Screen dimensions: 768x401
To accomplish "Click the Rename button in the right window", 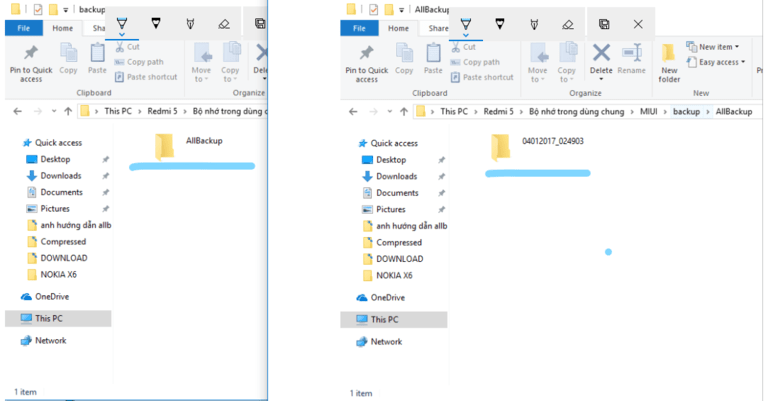I will coord(631,59).
